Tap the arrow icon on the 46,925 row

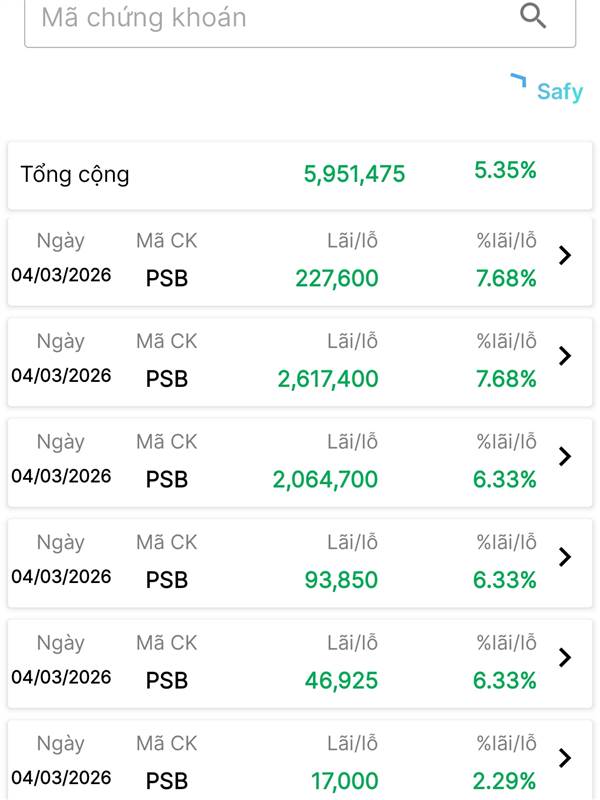565,658
